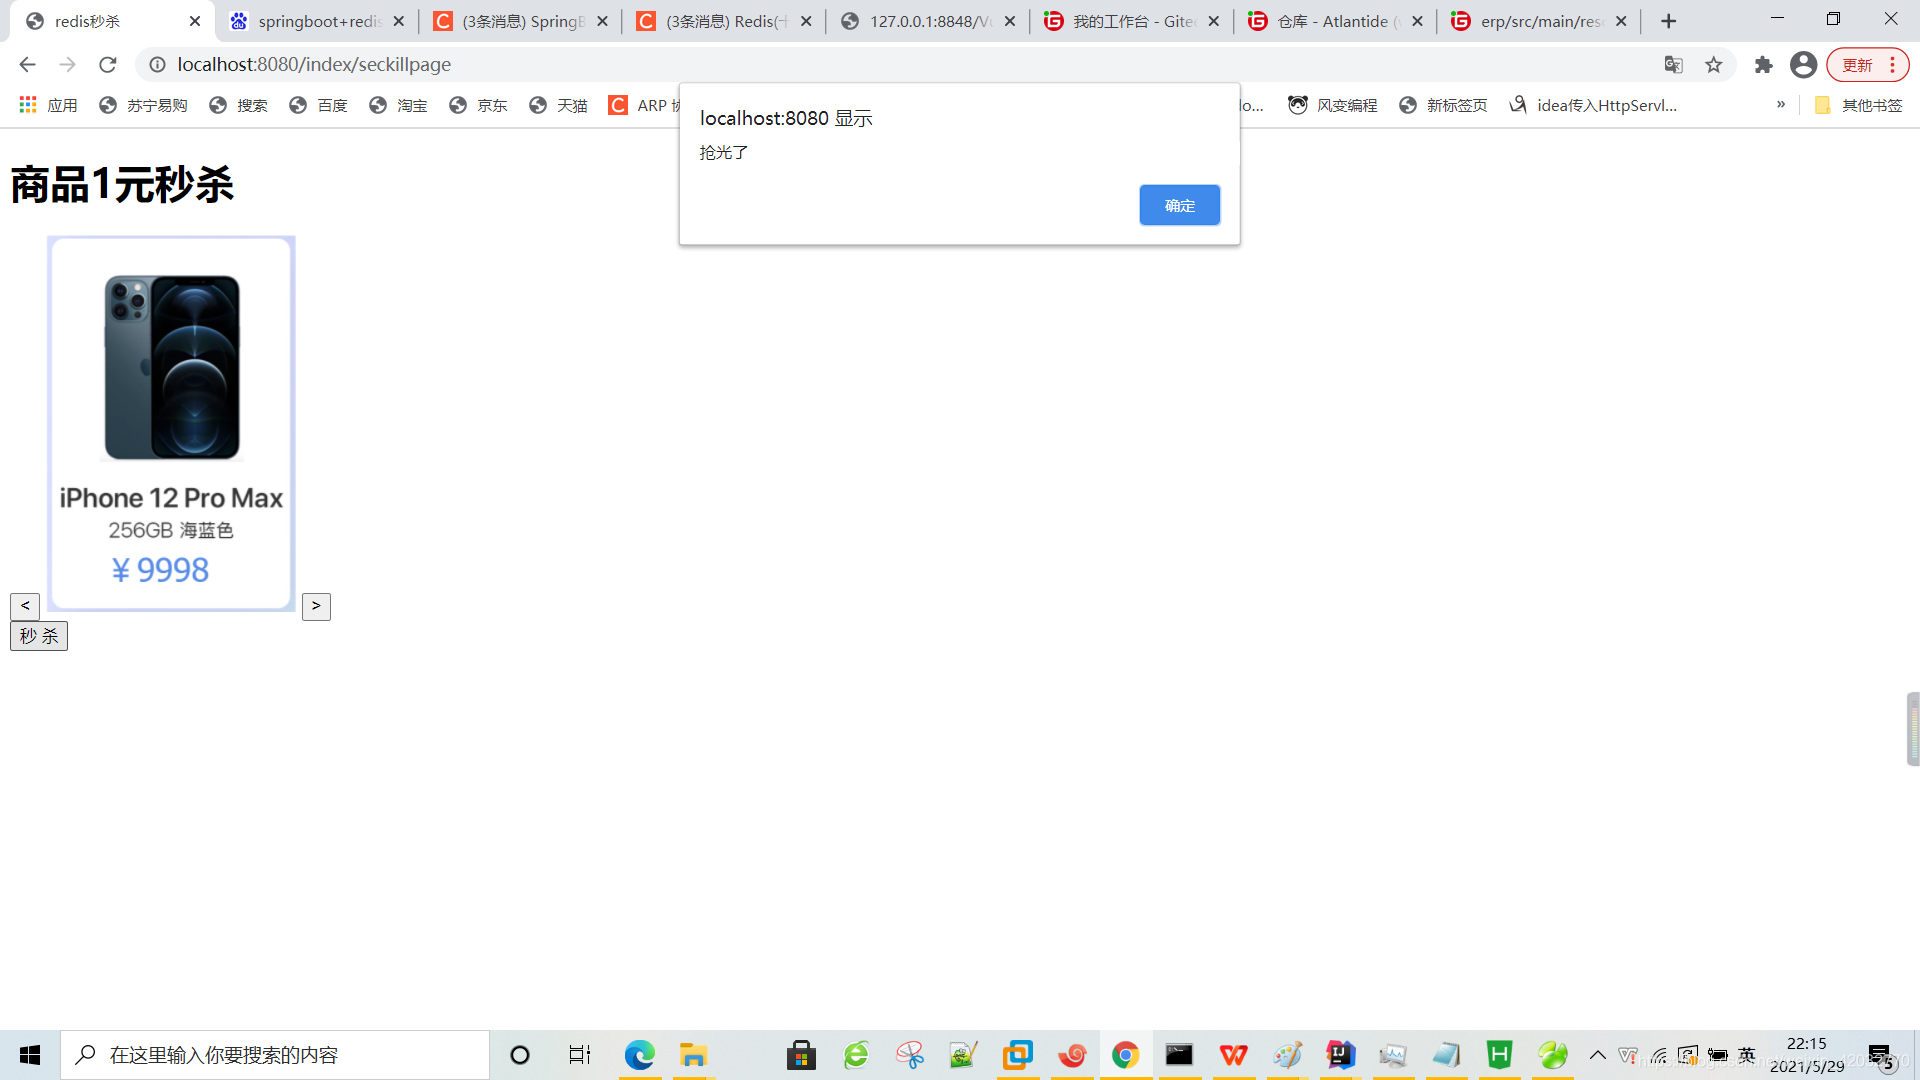Click the 秒杀 seckill button
The width and height of the screenshot is (1920, 1080).
click(39, 636)
